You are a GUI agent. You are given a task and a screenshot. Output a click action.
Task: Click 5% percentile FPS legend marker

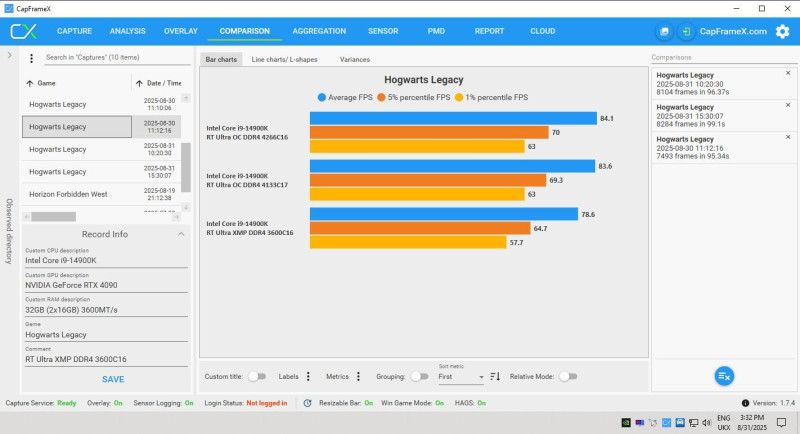[381, 97]
